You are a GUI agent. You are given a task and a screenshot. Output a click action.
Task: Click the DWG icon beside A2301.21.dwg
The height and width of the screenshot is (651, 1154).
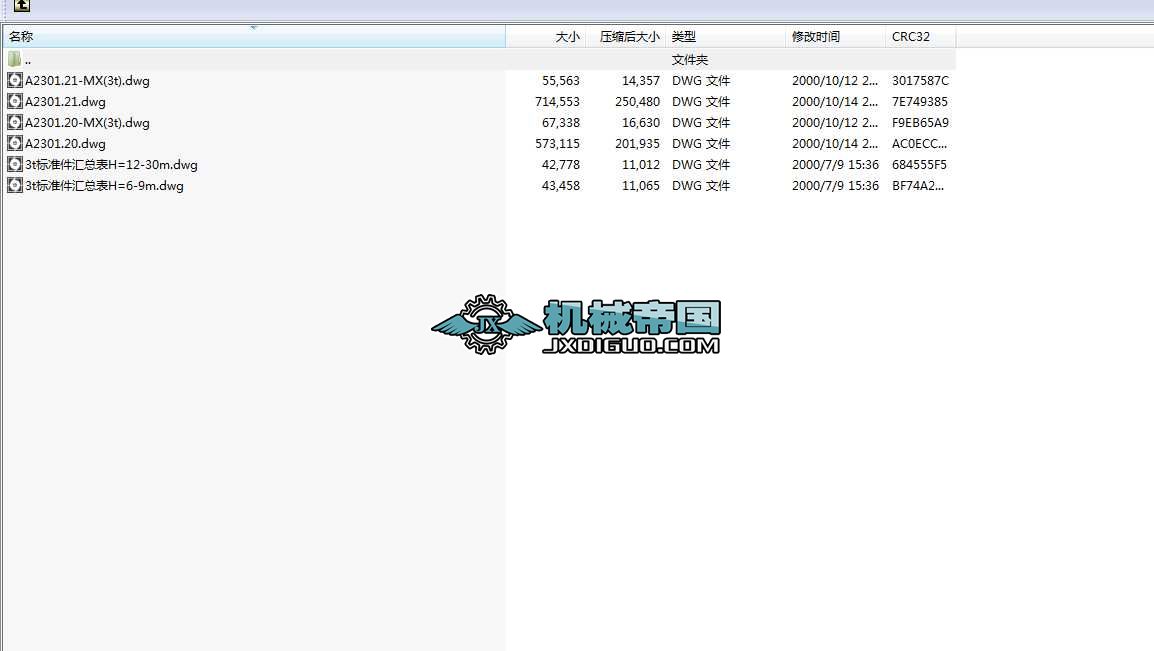pyautogui.click(x=14, y=101)
